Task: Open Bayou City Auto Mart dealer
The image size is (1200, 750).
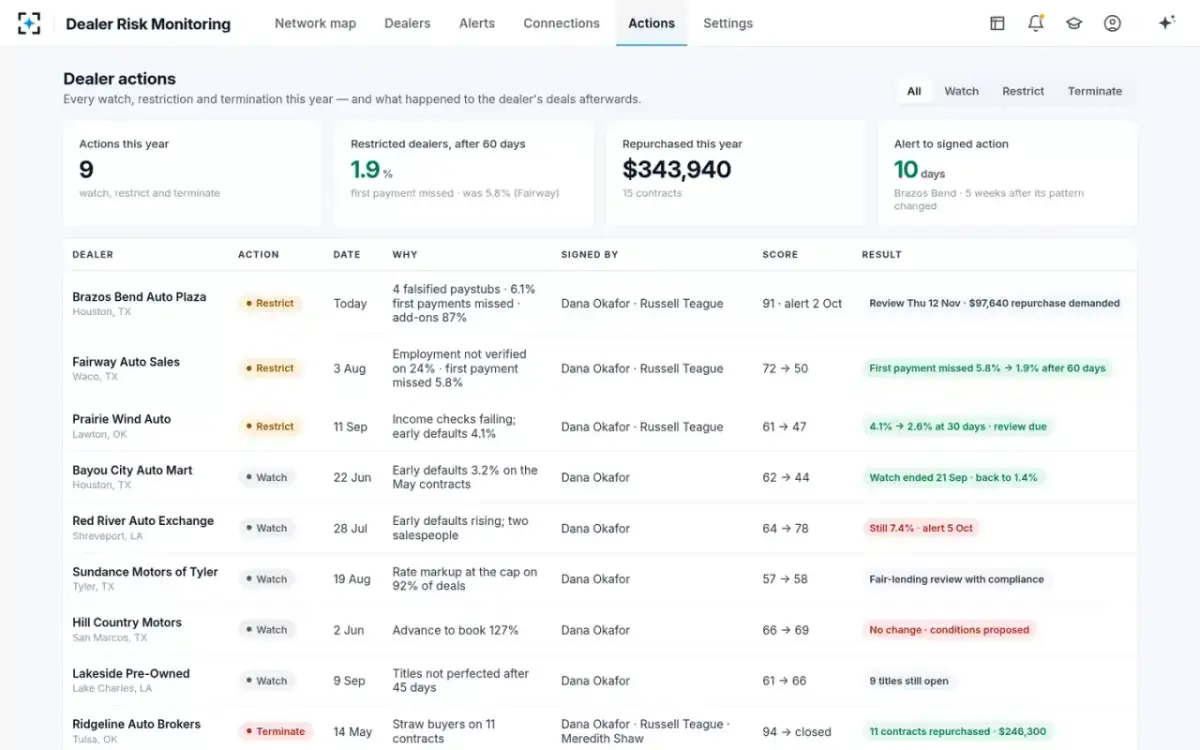Action: [x=132, y=470]
